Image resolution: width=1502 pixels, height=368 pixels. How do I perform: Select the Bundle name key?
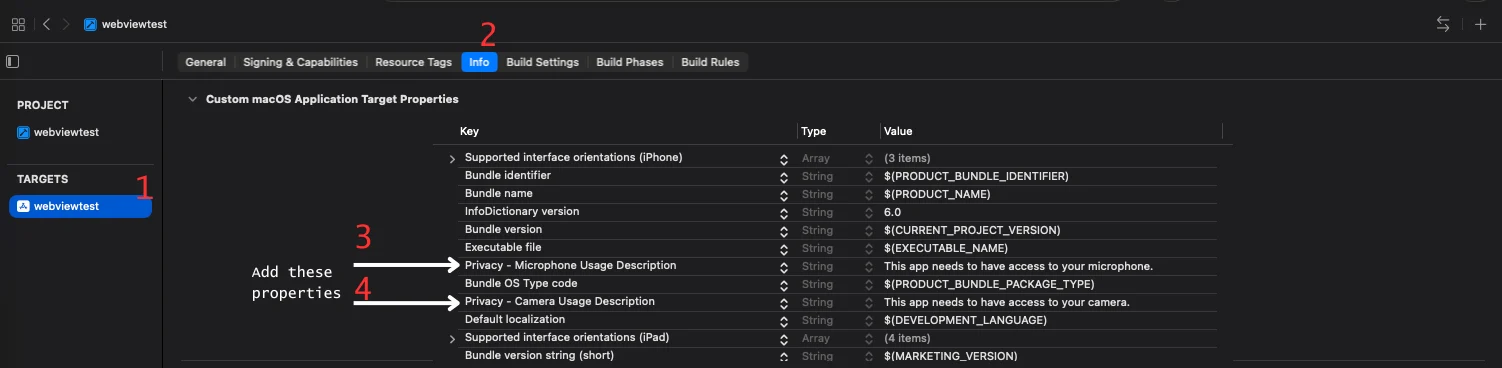tap(498, 194)
